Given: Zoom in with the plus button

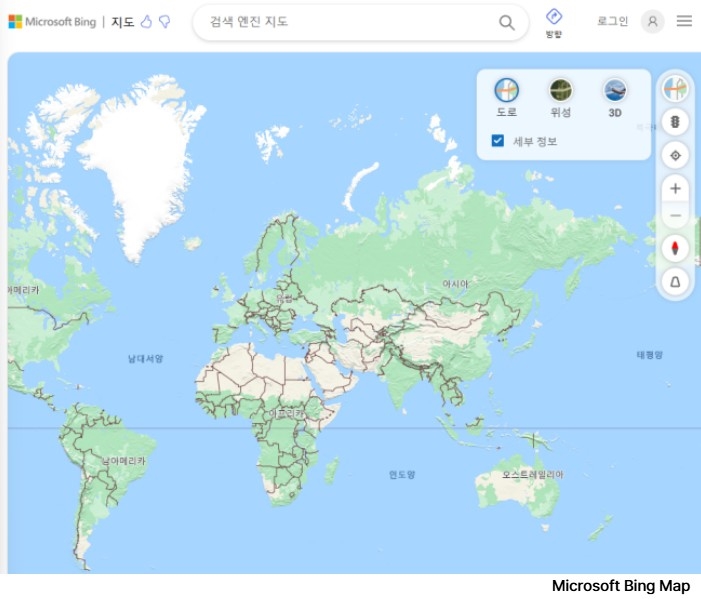Looking at the screenshot, I should pyautogui.click(x=676, y=188).
